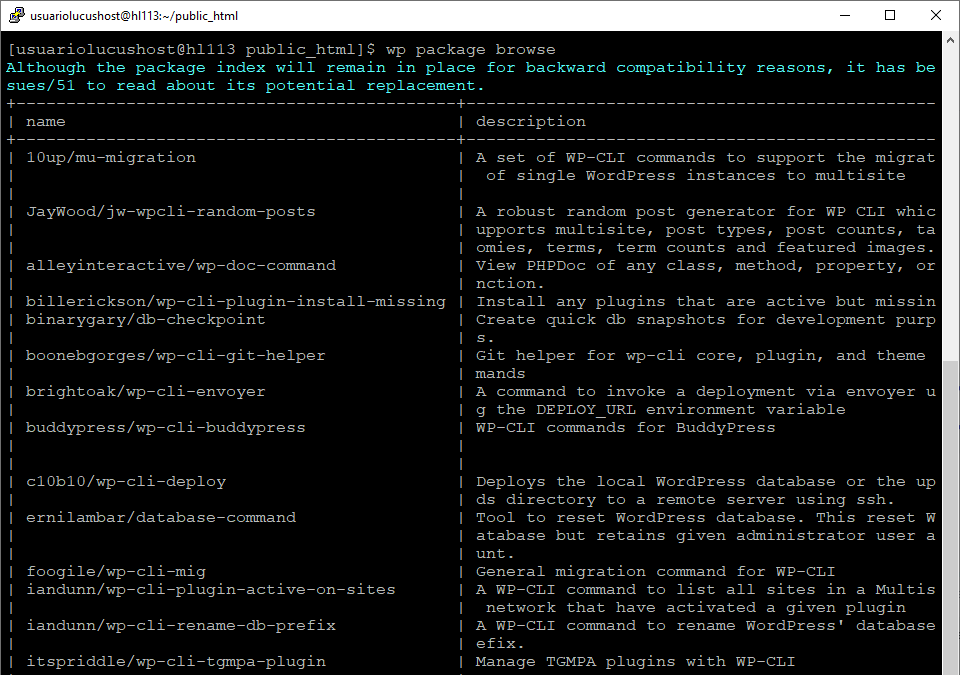Click 'g the DEPLOY_URL environment variable' line
Screen dimensions: 960x675
tap(661, 410)
